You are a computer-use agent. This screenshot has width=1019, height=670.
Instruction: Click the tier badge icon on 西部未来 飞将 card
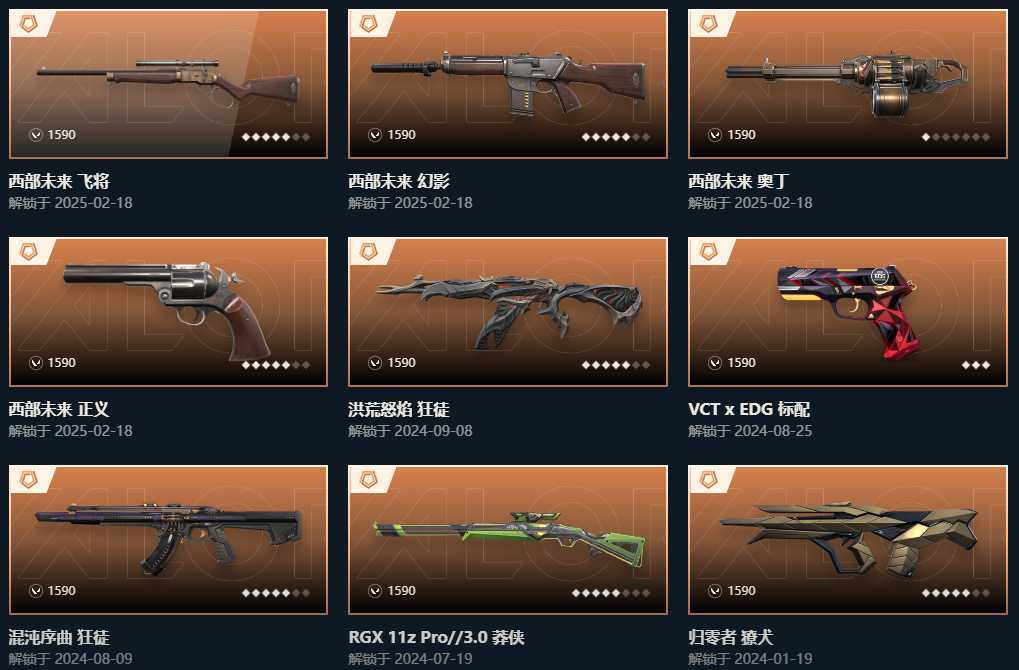pyautogui.click(x=29, y=25)
